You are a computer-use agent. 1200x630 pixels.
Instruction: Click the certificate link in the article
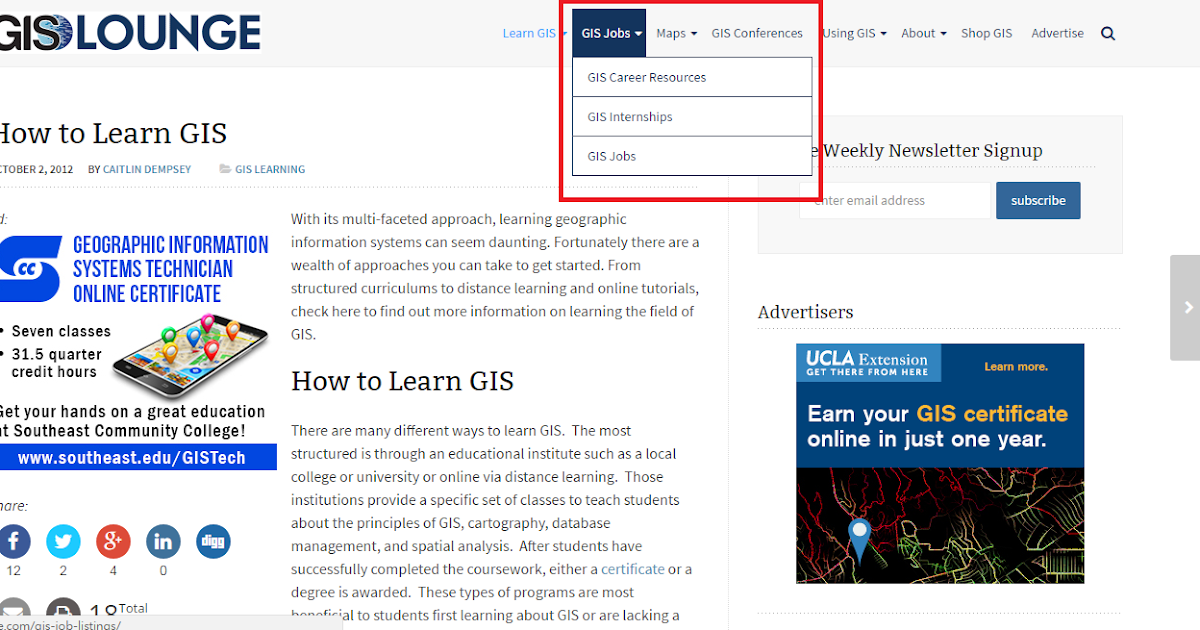[634, 568]
